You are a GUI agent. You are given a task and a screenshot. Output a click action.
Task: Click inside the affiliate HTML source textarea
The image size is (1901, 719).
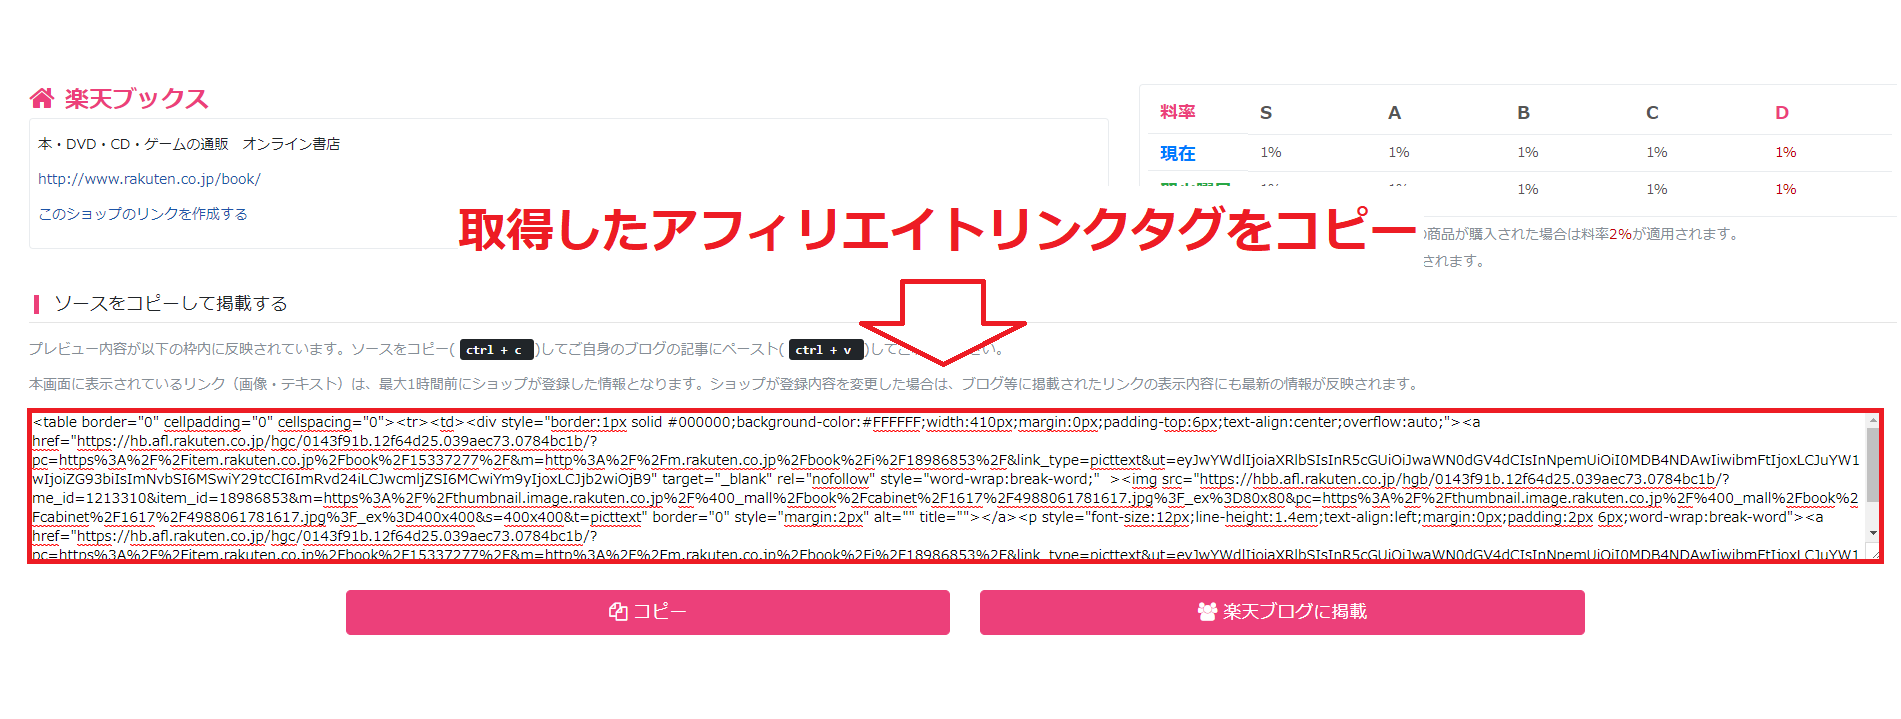pyautogui.click(x=947, y=486)
